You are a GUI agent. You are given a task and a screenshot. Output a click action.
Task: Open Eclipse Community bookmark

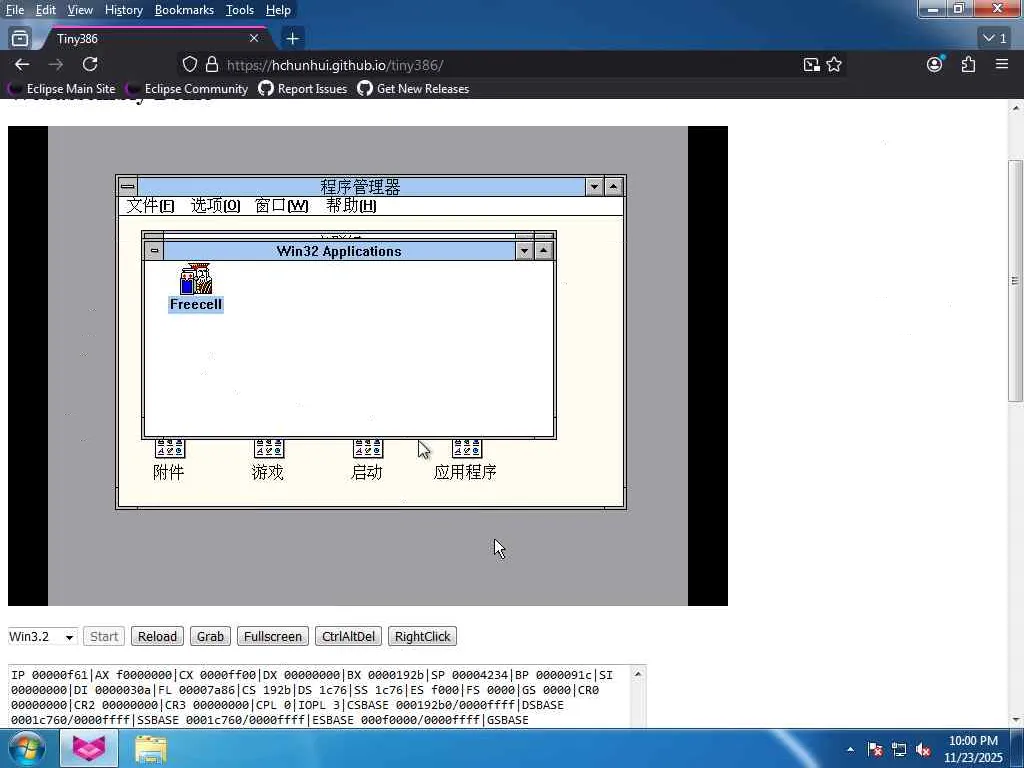[x=187, y=89]
